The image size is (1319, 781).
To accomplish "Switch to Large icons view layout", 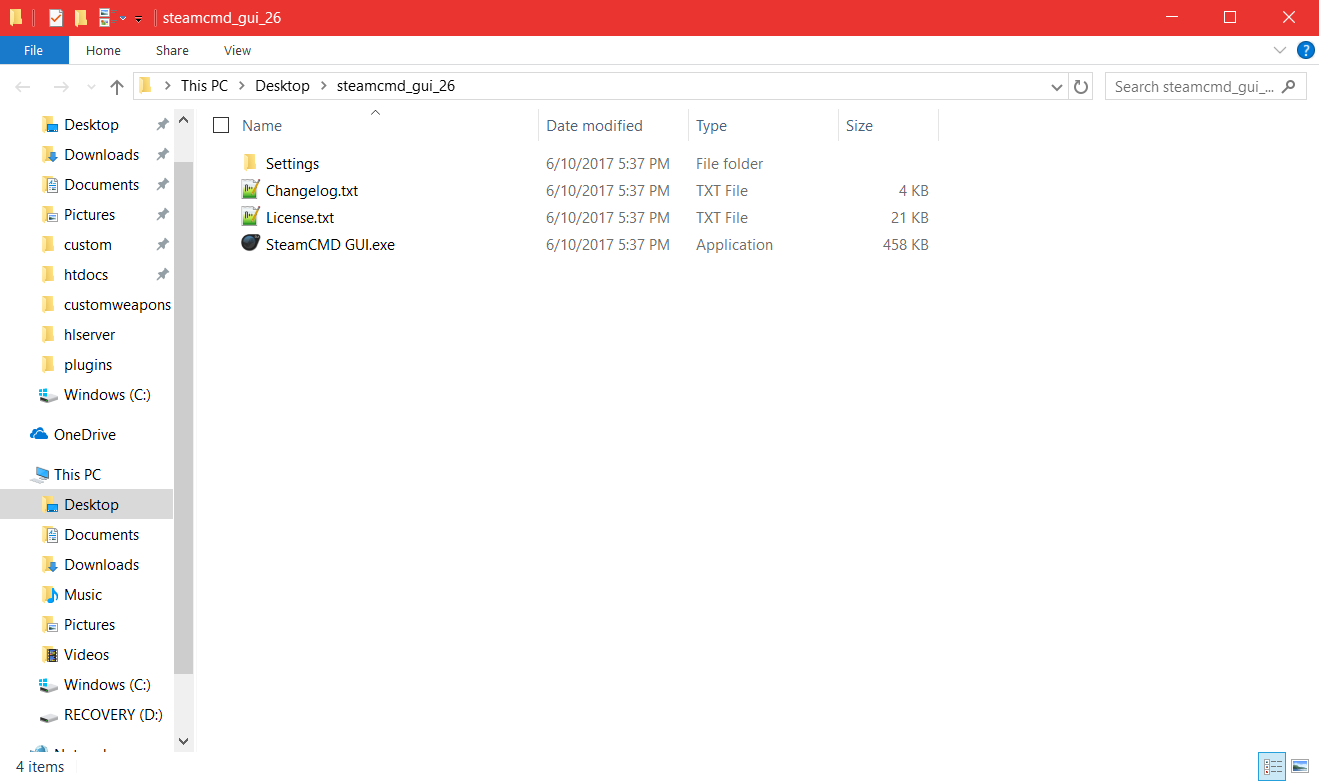I will pyautogui.click(x=1299, y=767).
